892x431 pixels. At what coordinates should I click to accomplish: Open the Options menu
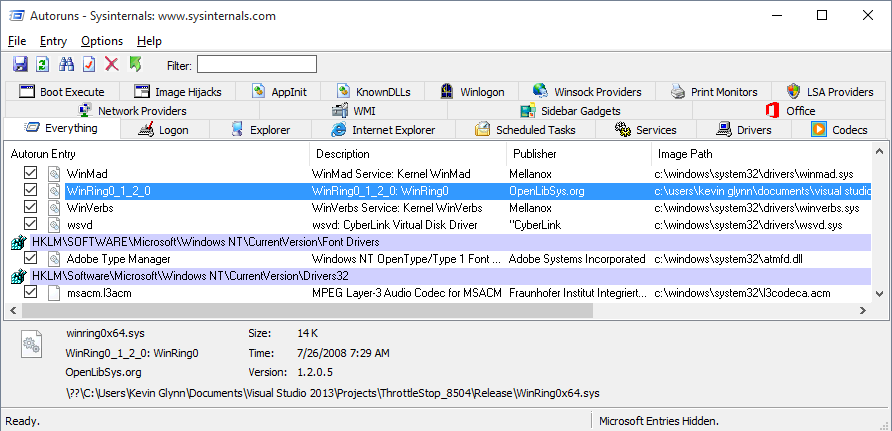102,41
